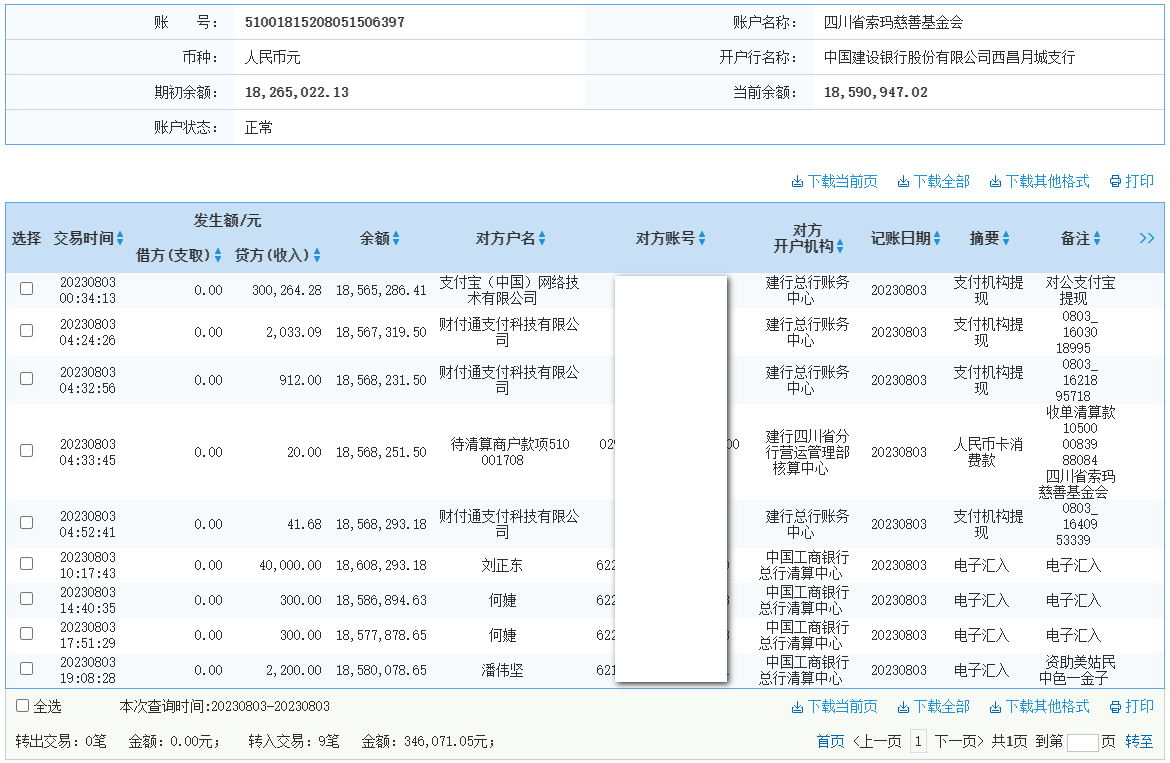The height and width of the screenshot is (763, 1170).
Task: Sort 对方账号 column arrows
Action: pos(701,239)
